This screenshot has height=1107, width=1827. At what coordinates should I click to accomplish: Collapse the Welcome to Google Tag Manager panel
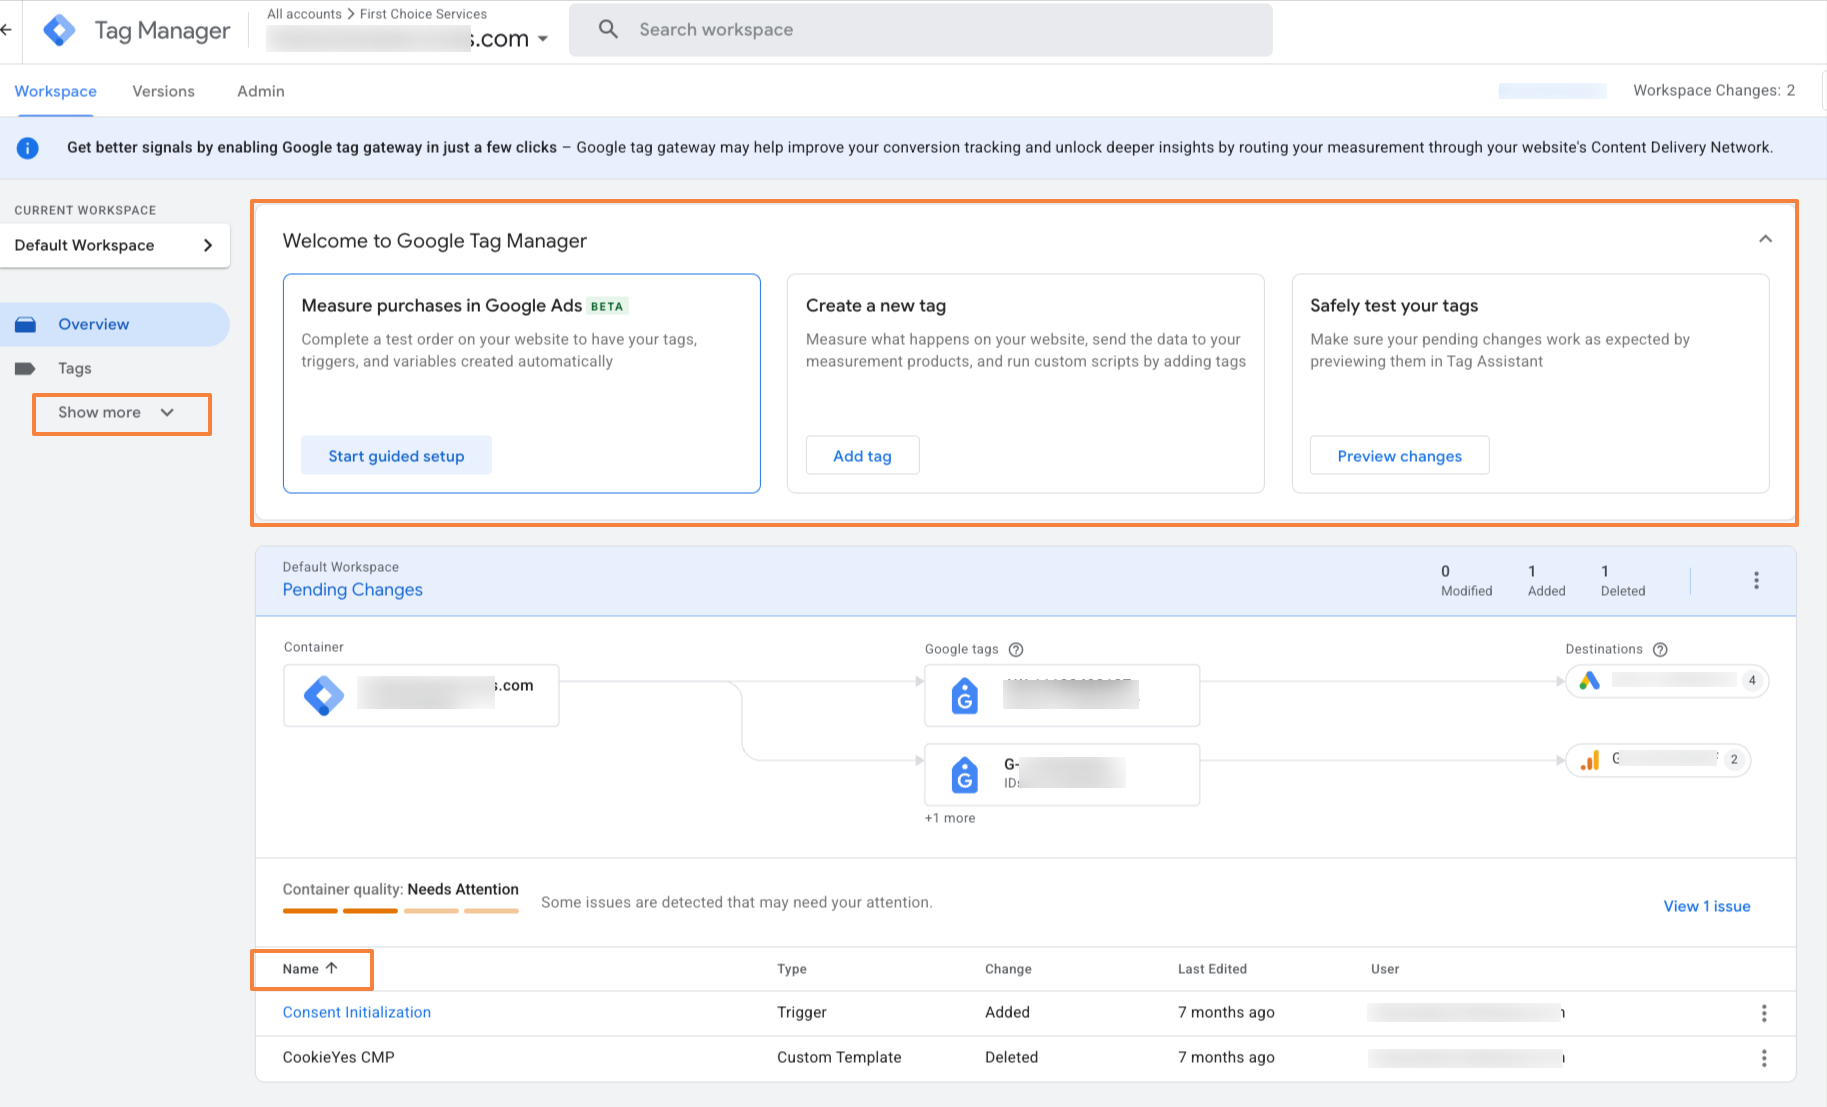(x=1765, y=239)
